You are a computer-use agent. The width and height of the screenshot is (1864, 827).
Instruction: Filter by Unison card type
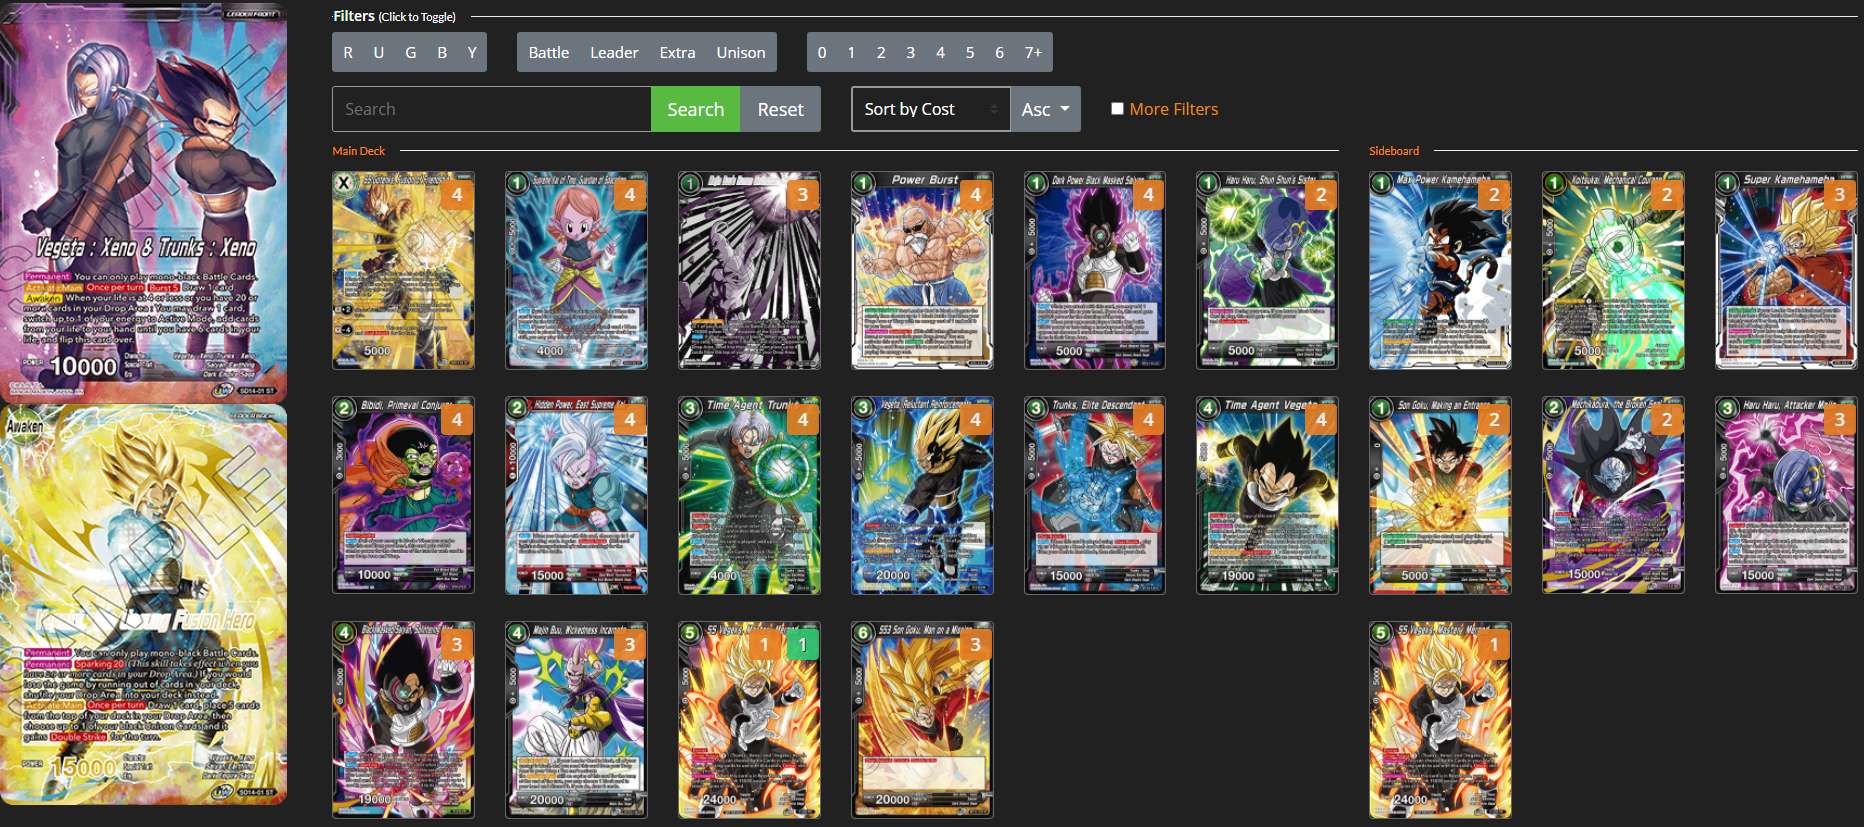click(741, 52)
